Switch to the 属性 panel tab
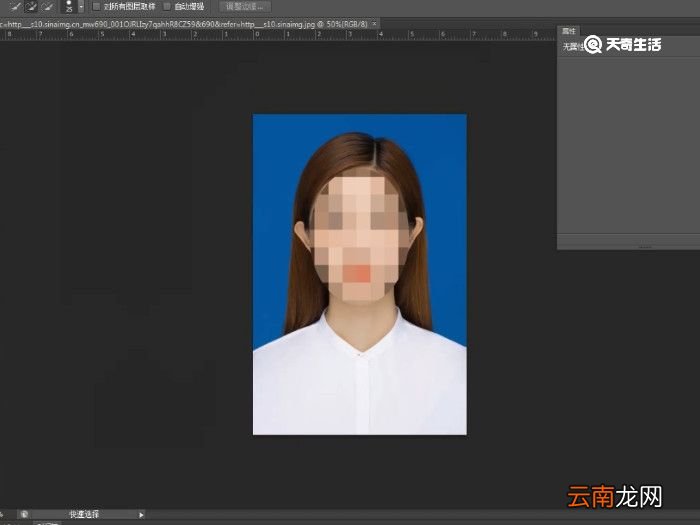 [x=568, y=31]
